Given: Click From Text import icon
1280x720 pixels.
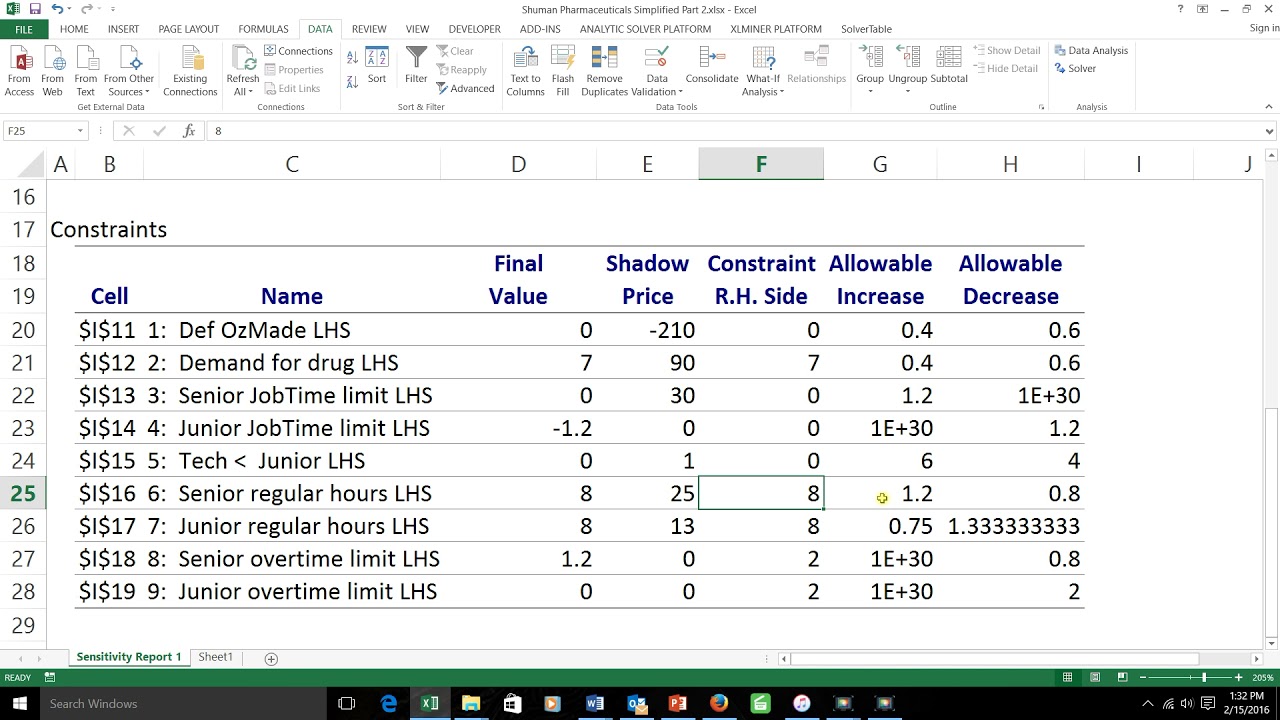Looking at the screenshot, I should 86,71.
